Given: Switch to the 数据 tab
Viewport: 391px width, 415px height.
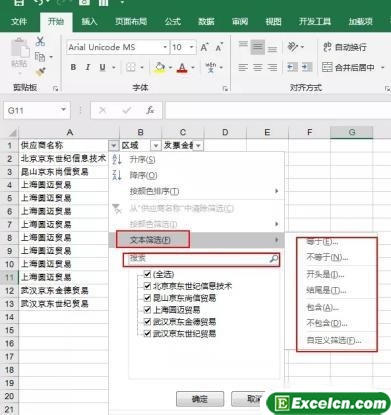Looking at the screenshot, I should coord(206,22).
